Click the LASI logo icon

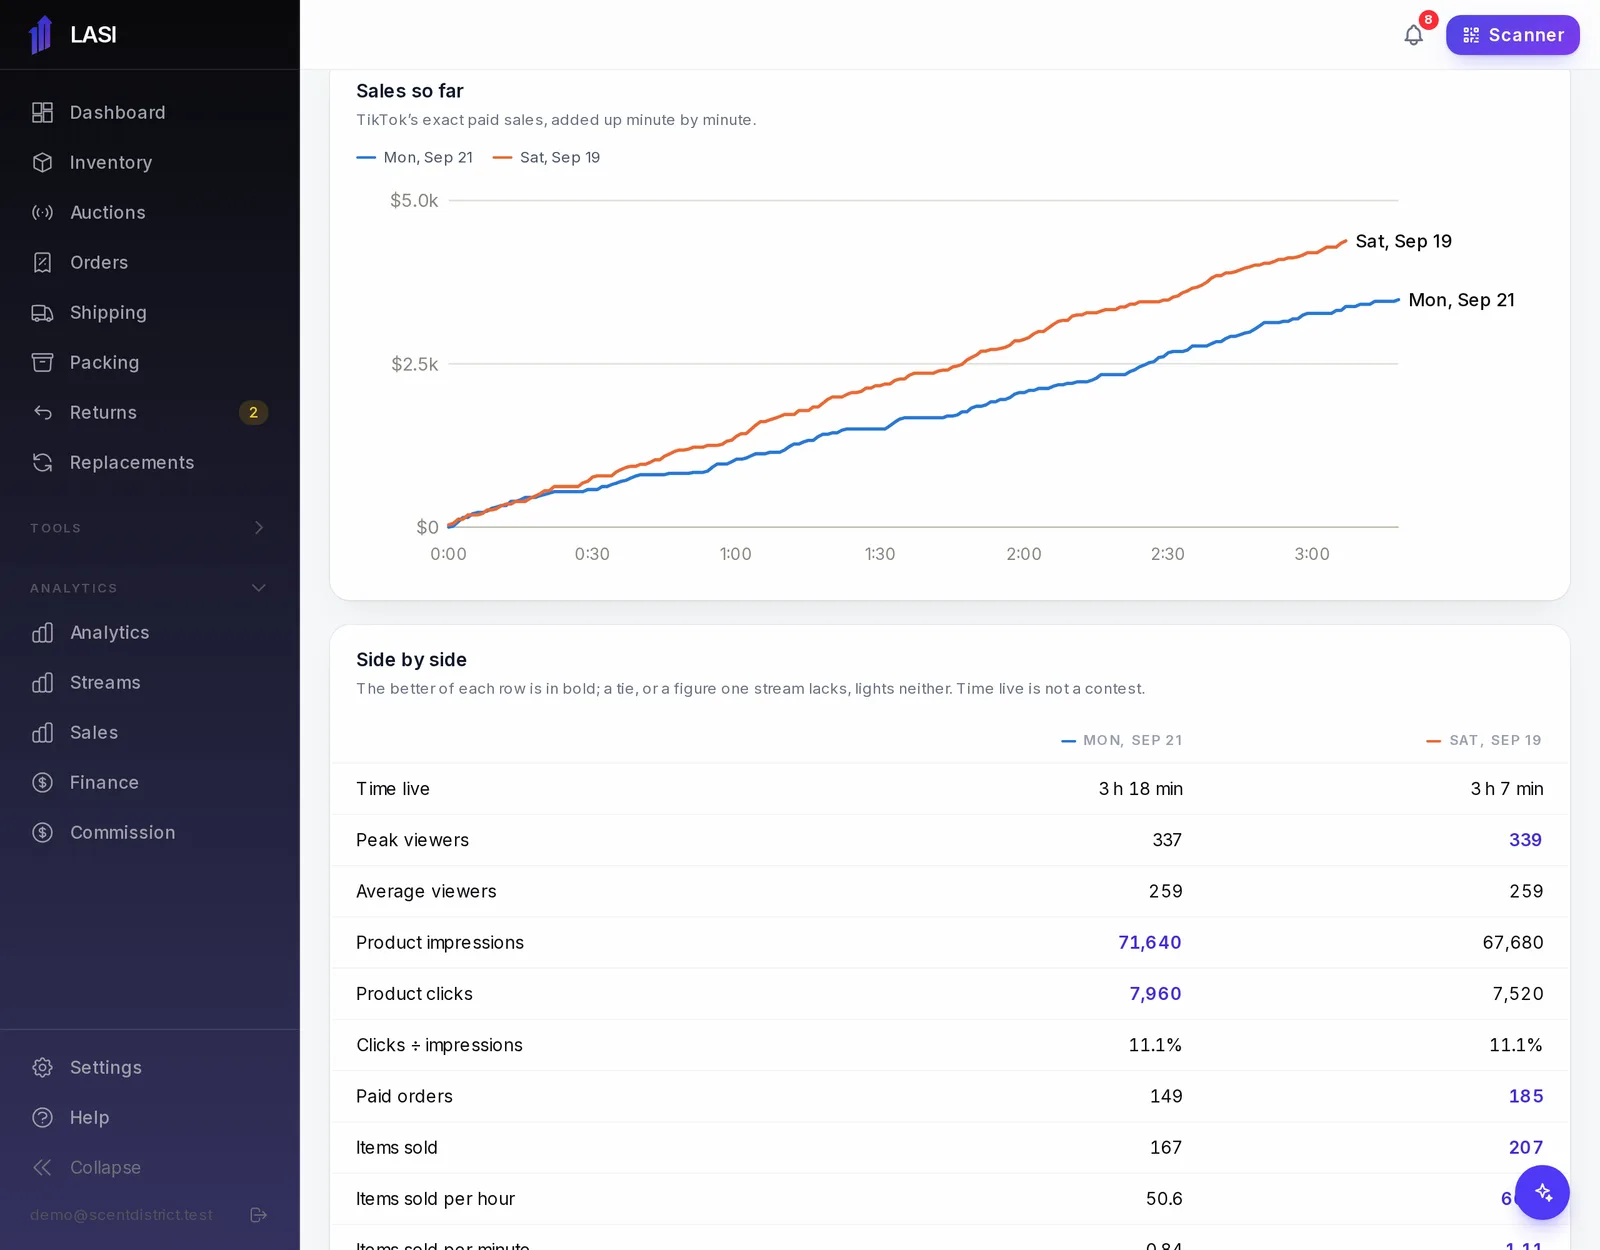[41, 35]
